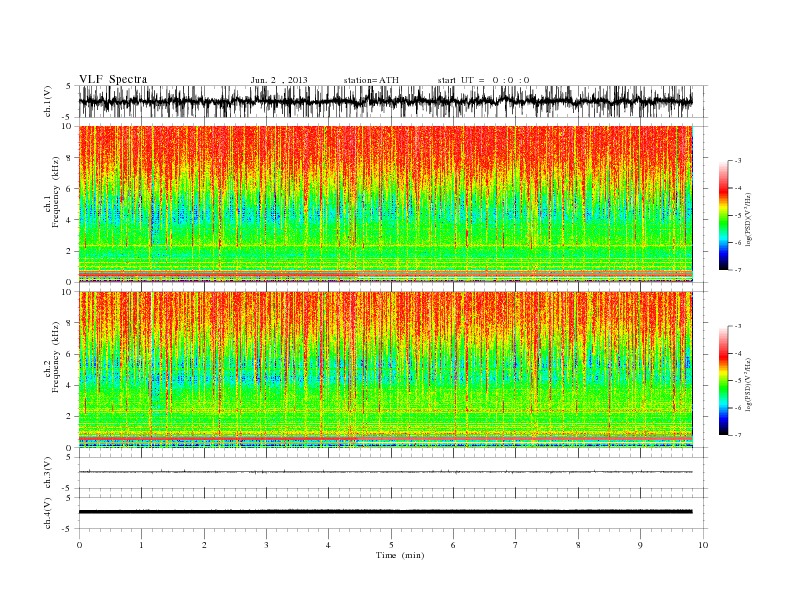
Task: Click the "station=ATH" header label
Action: (371, 80)
